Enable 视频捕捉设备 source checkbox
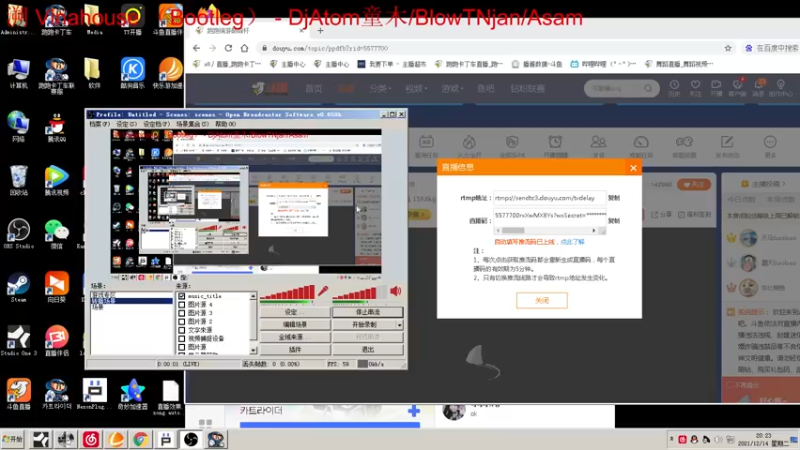The width and height of the screenshot is (800, 450). [x=182, y=338]
